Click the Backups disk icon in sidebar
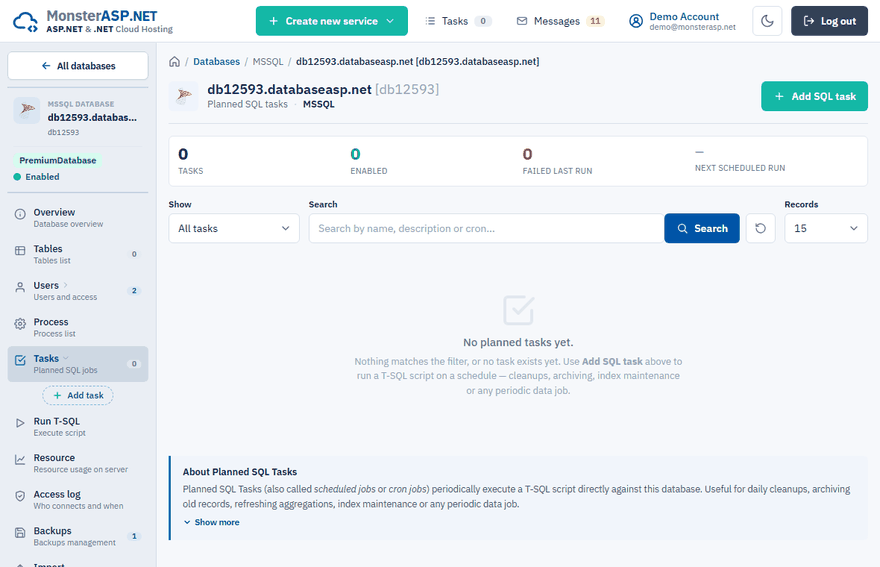This screenshot has height=567, width=880. tap(20, 532)
